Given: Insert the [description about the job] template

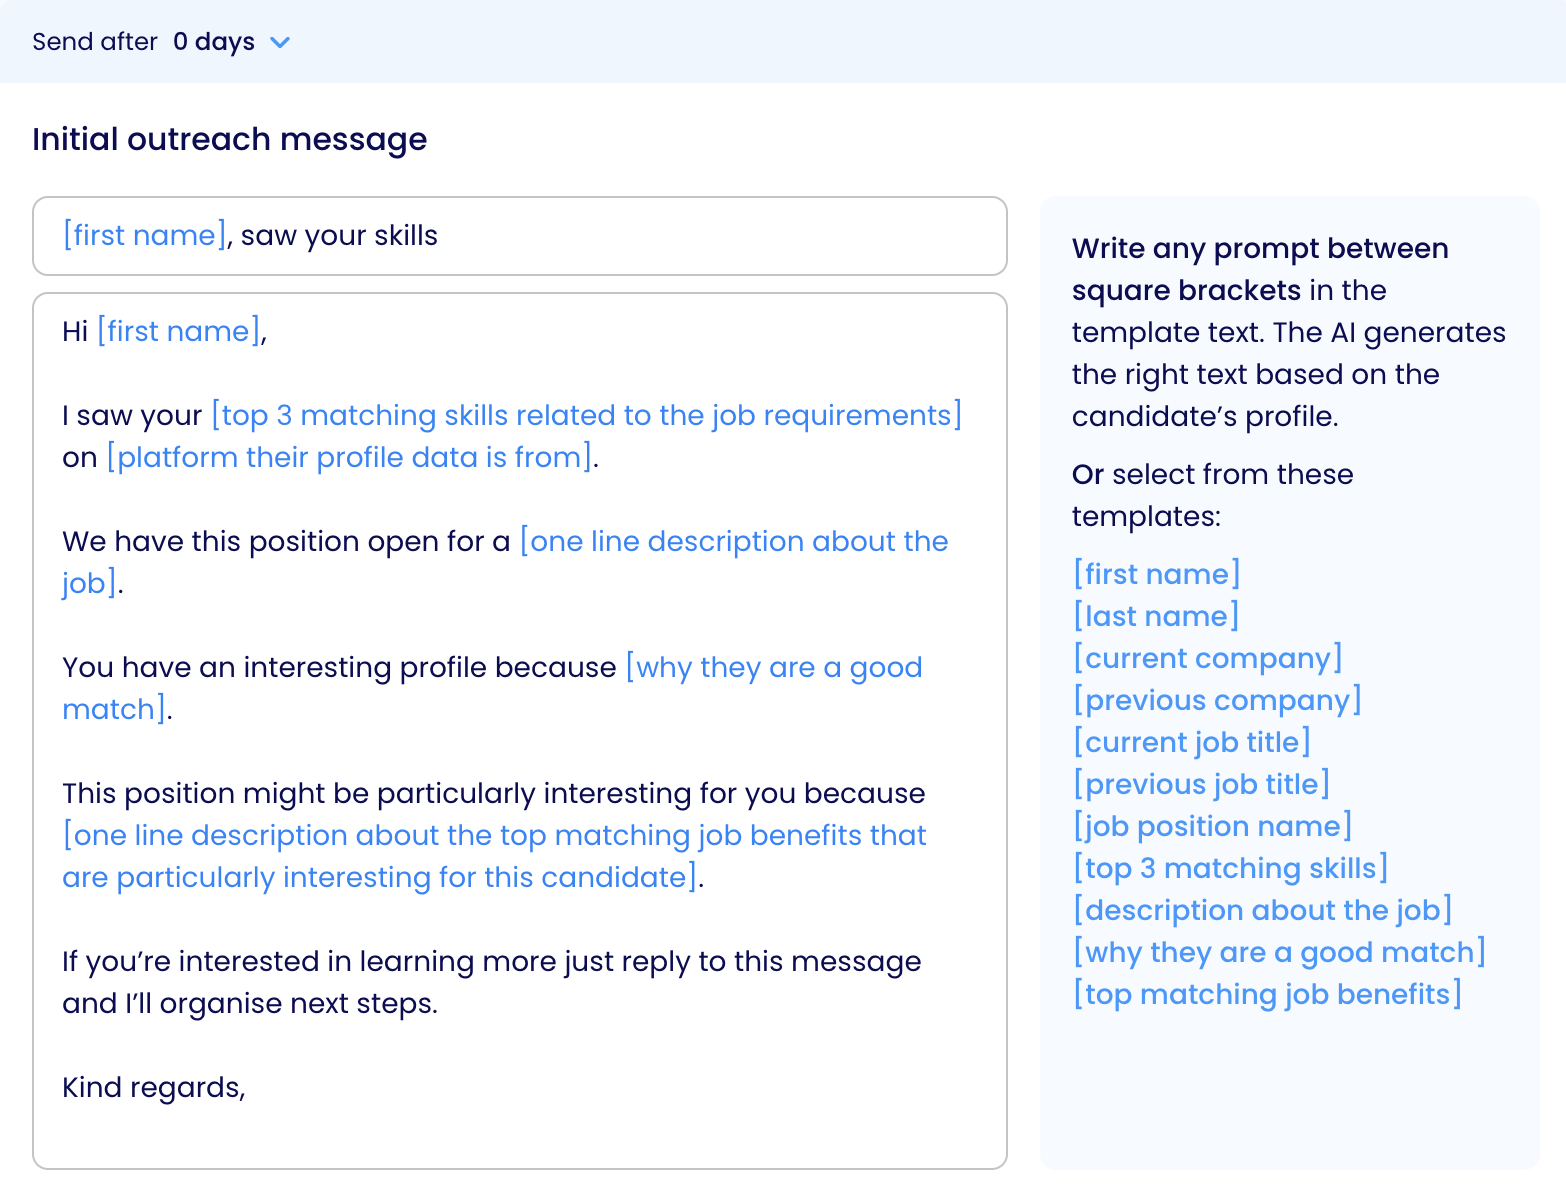Looking at the screenshot, I should click(x=1263, y=910).
